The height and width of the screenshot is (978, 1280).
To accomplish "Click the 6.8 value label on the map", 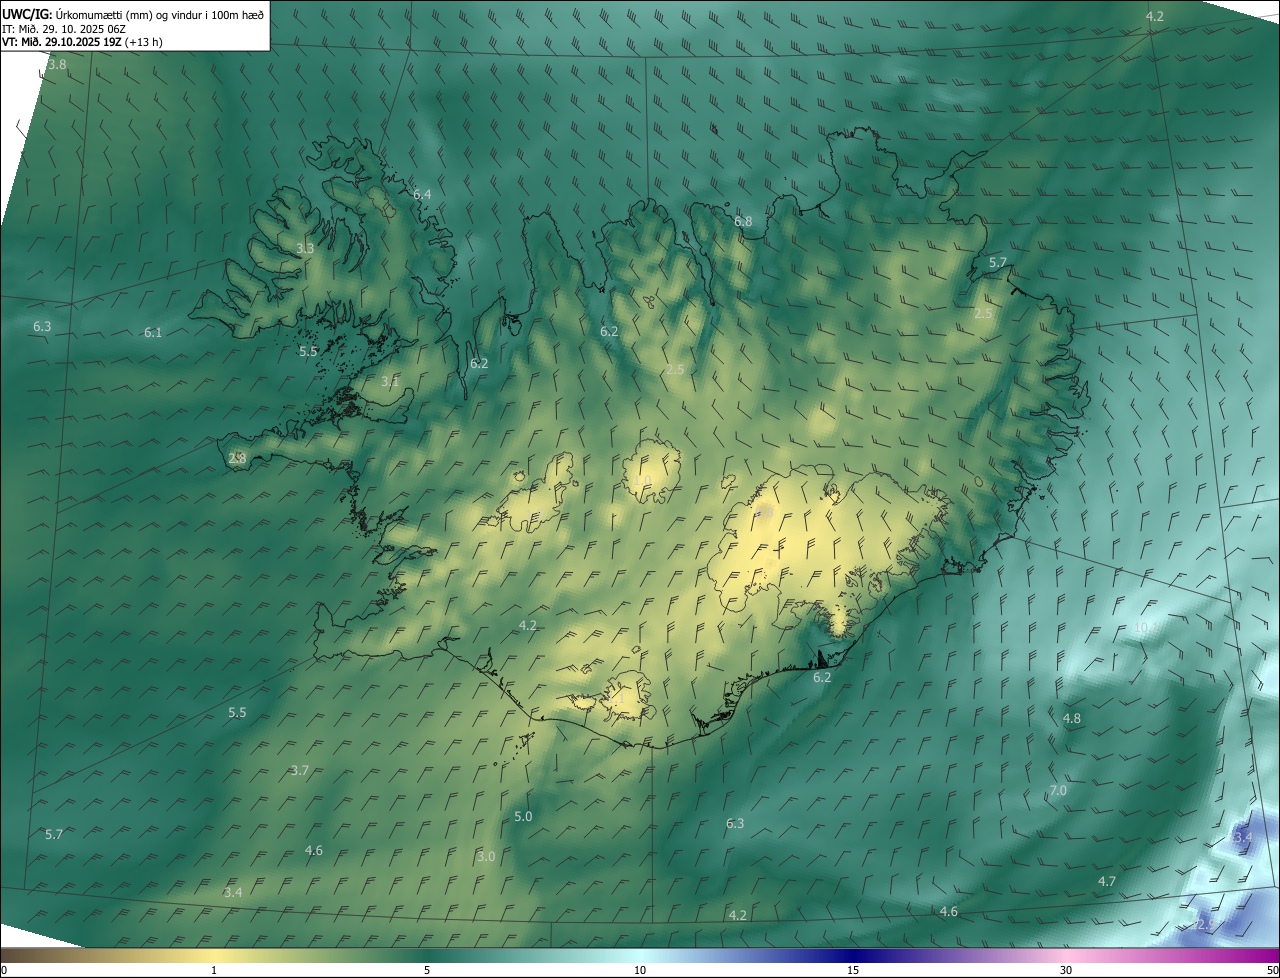I will point(743,221).
